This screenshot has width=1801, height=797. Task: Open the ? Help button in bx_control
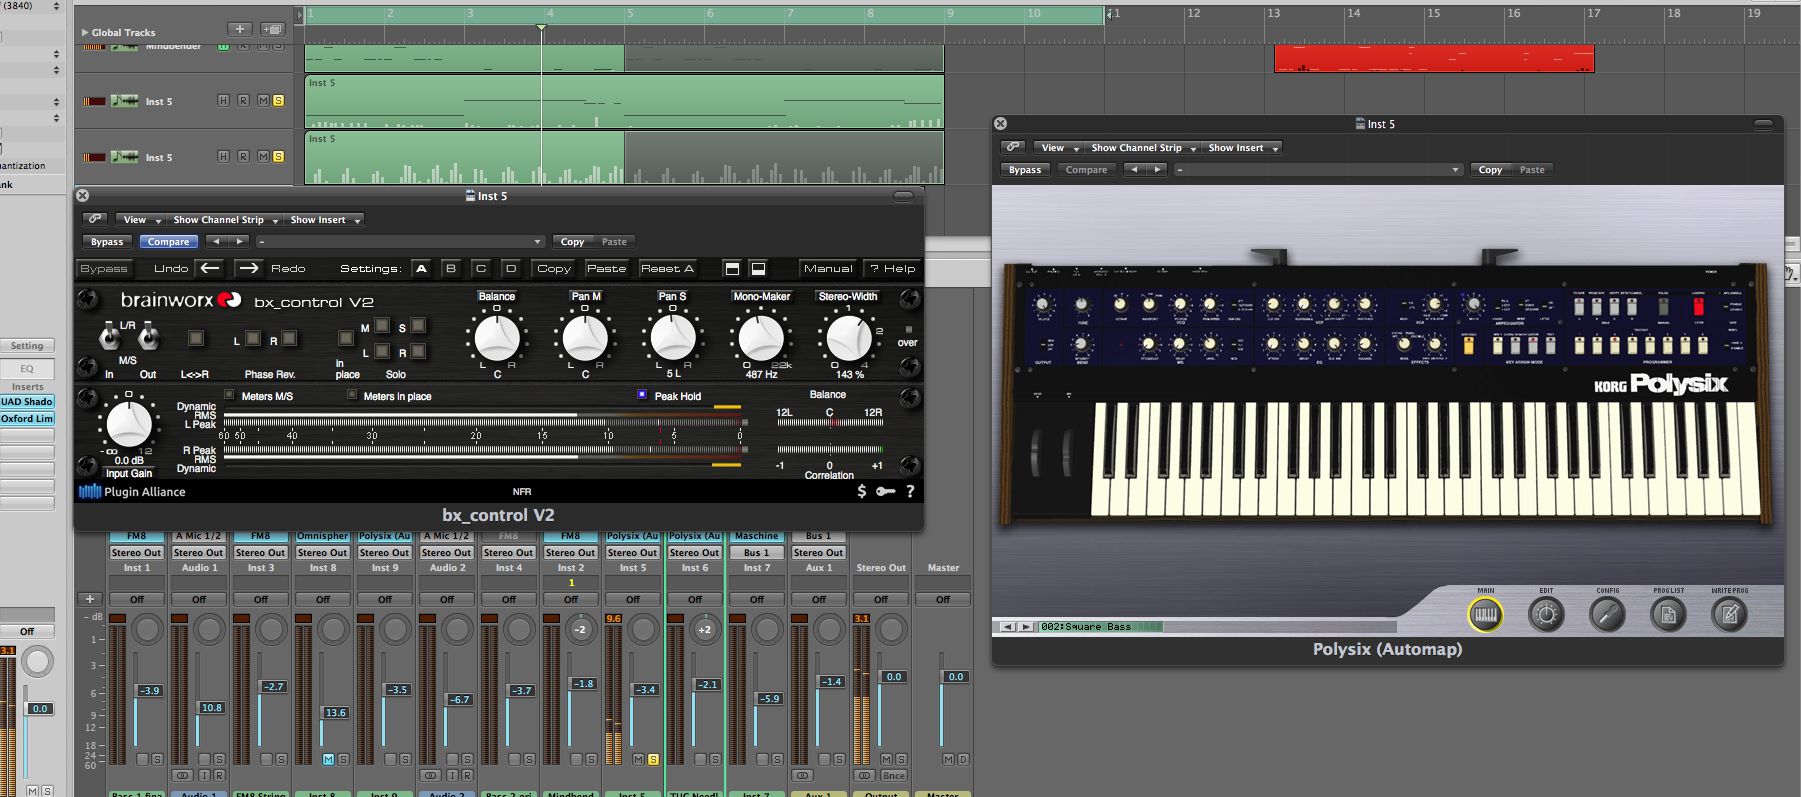pos(892,268)
